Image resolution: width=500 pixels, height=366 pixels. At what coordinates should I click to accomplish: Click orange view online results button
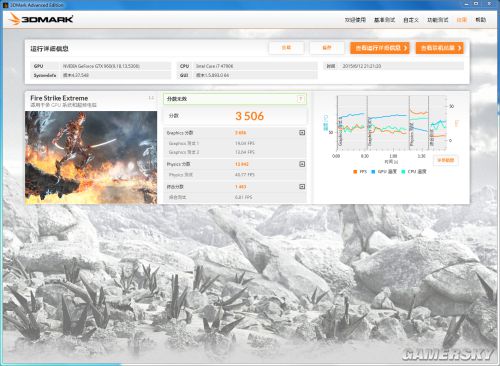tap(440, 48)
